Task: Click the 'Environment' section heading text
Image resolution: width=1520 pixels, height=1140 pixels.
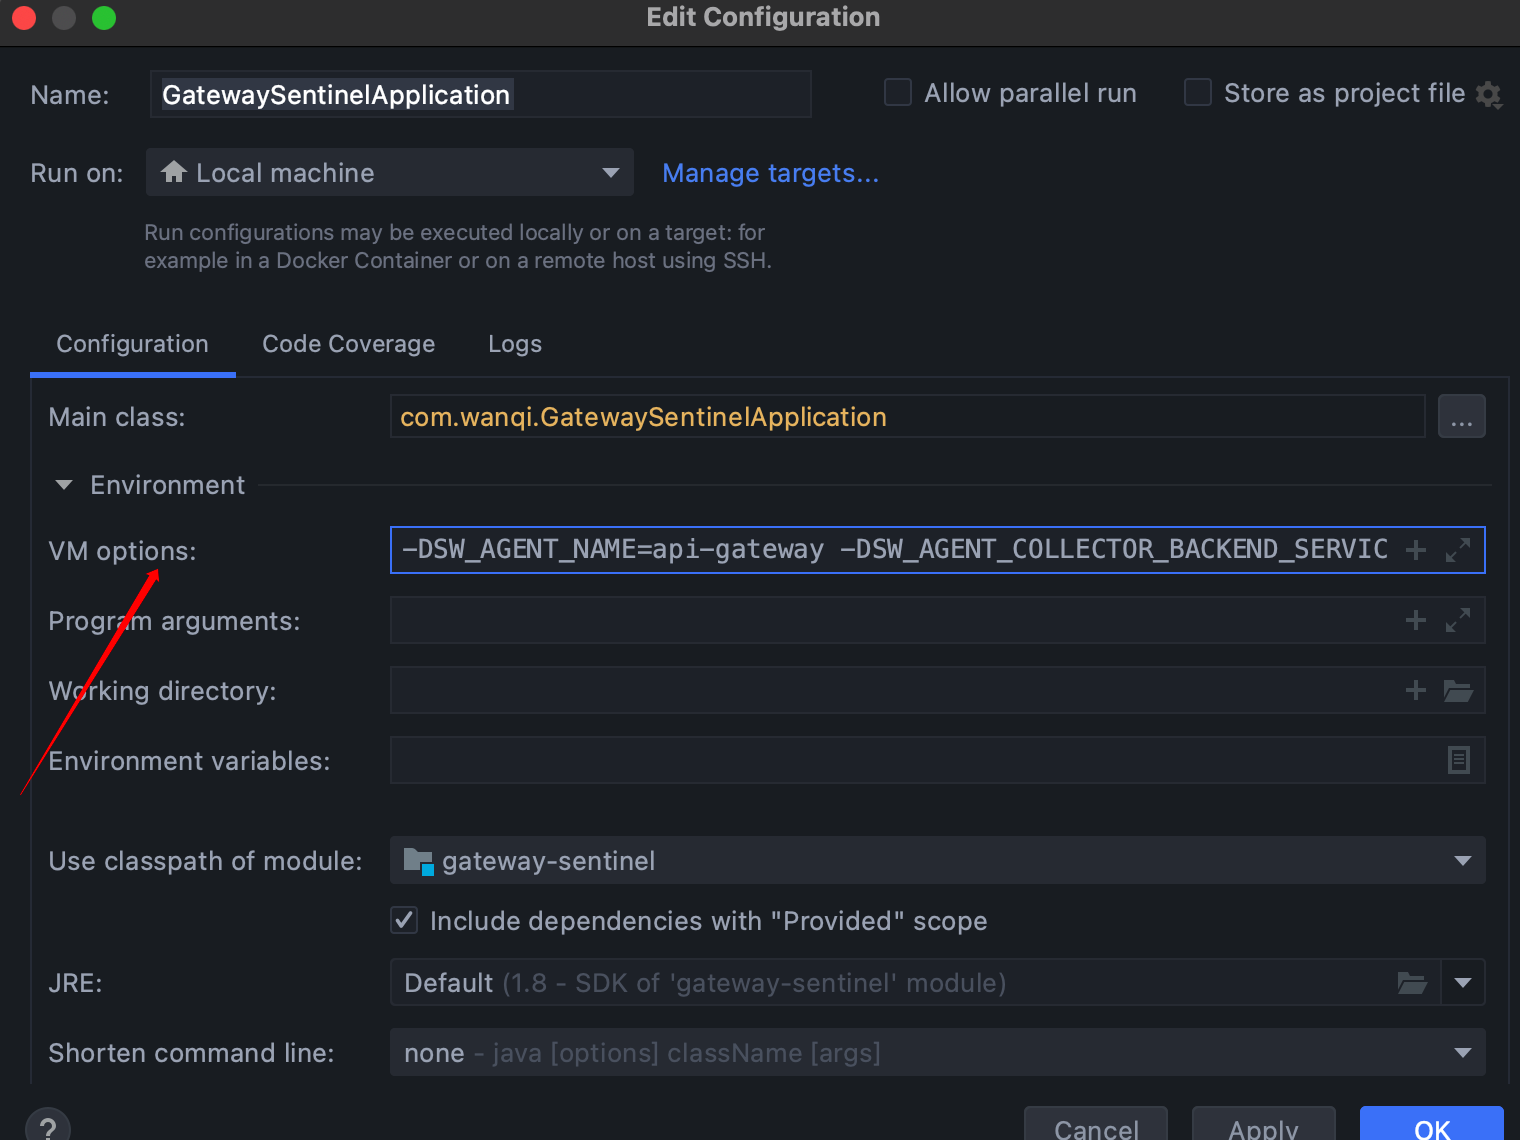Action: [167, 485]
